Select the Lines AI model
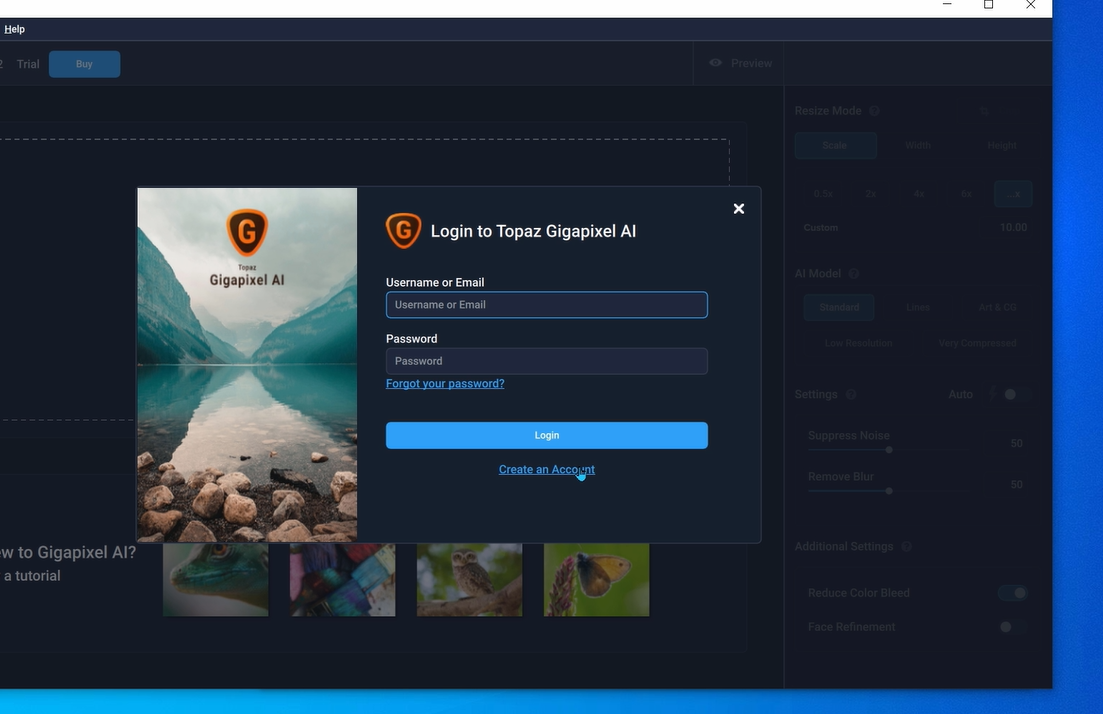The width and height of the screenshot is (1103, 714). 918,307
